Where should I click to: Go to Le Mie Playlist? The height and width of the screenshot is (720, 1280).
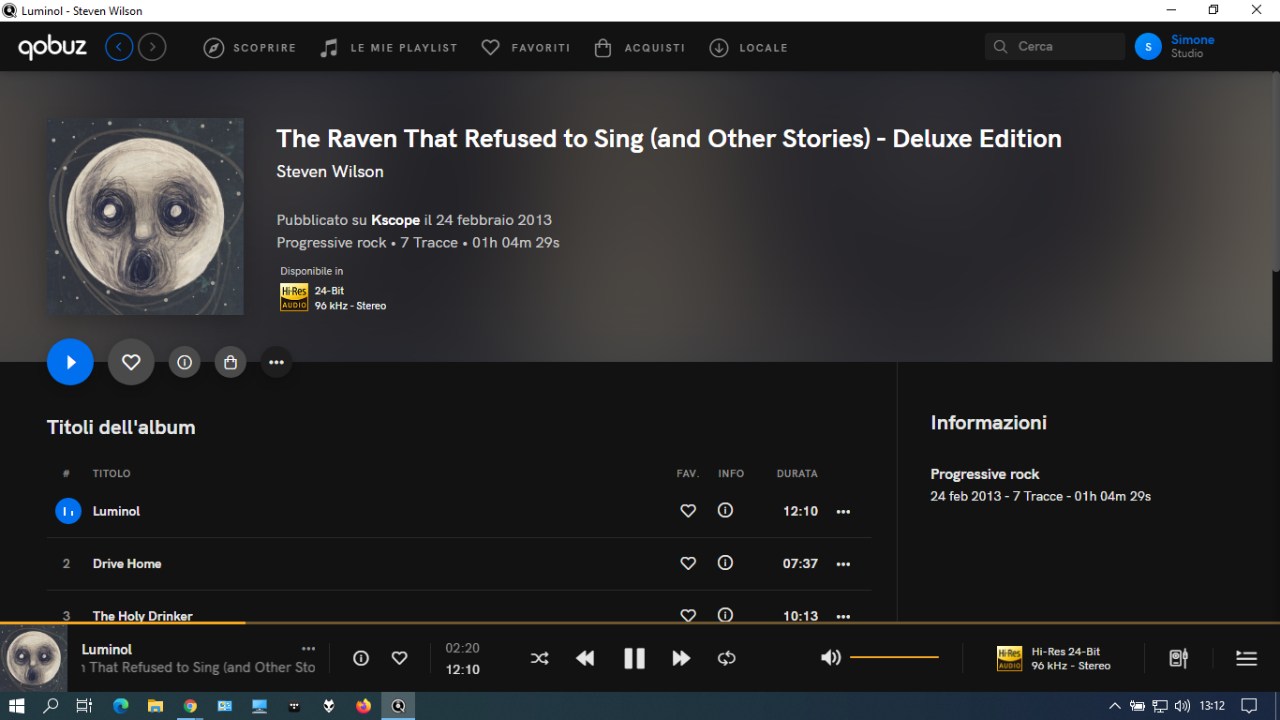coord(389,47)
